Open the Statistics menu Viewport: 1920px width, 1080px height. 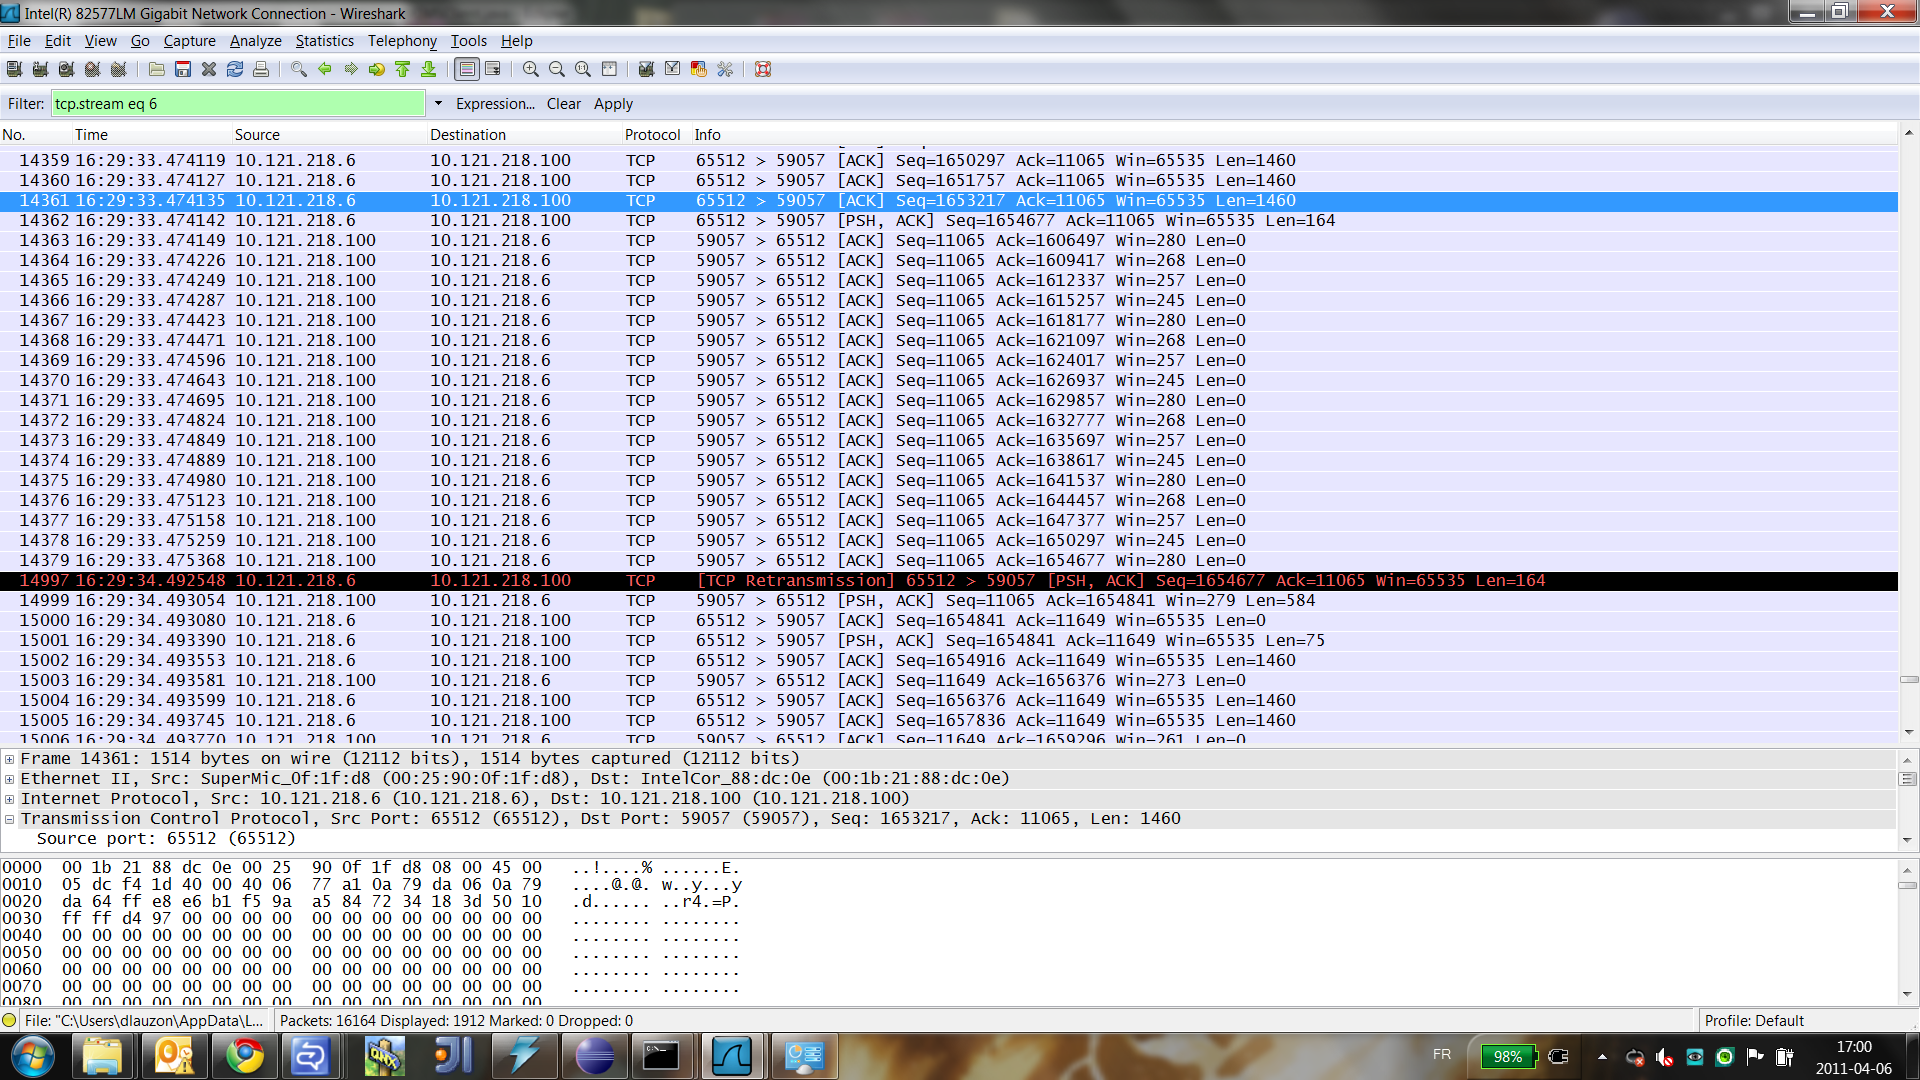pyautogui.click(x=324, y=41)
